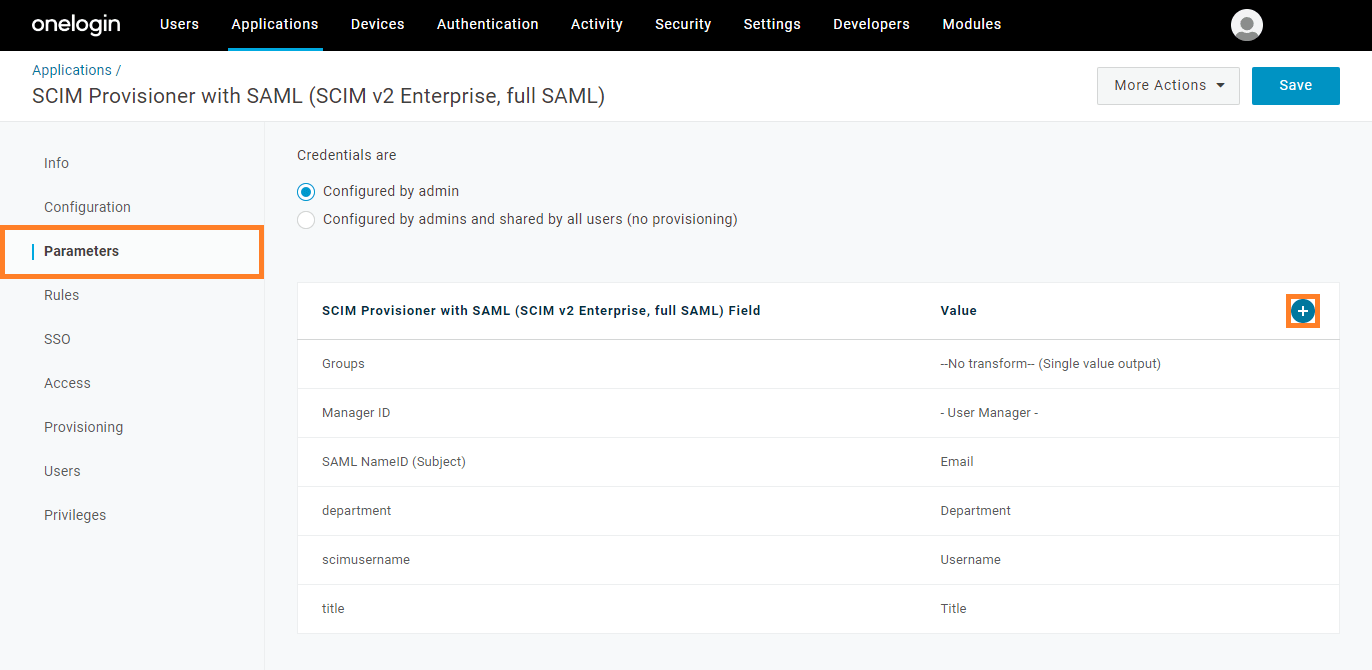The image size is (1372, 670).
Task: Save the application settings
Action: (1295, 86)
